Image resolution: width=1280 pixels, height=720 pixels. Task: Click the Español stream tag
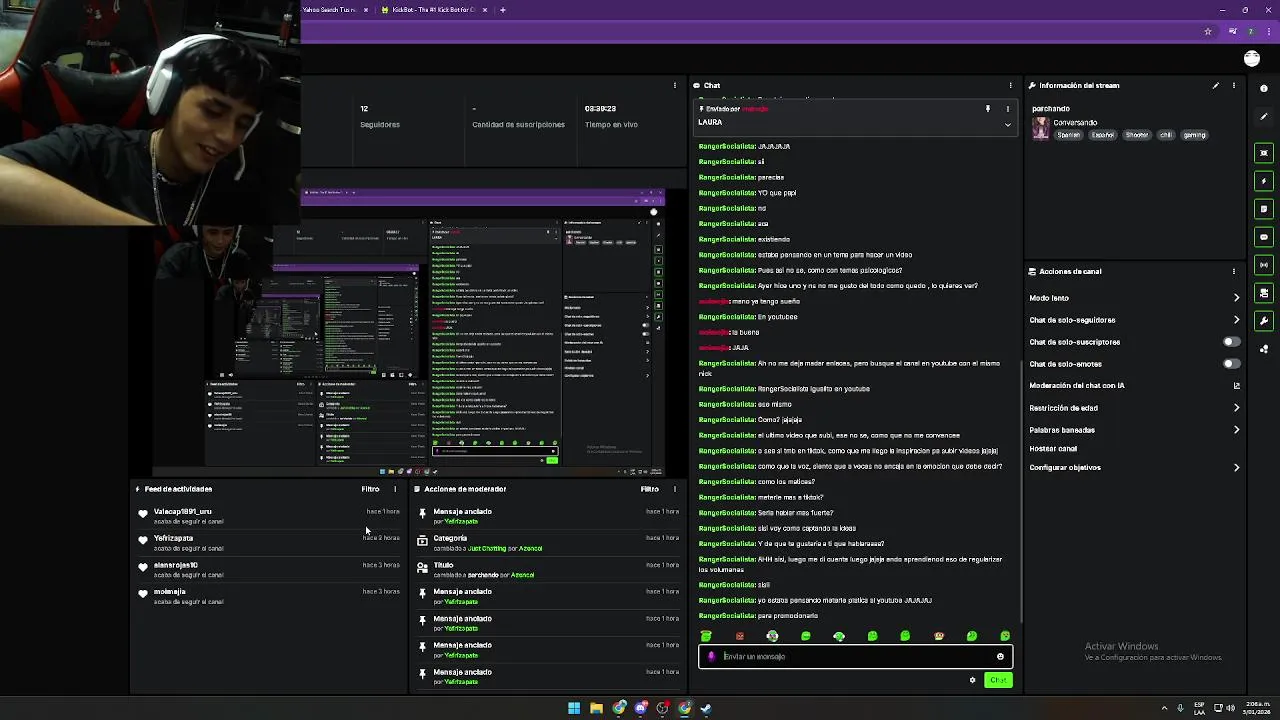click(1103, 135)
